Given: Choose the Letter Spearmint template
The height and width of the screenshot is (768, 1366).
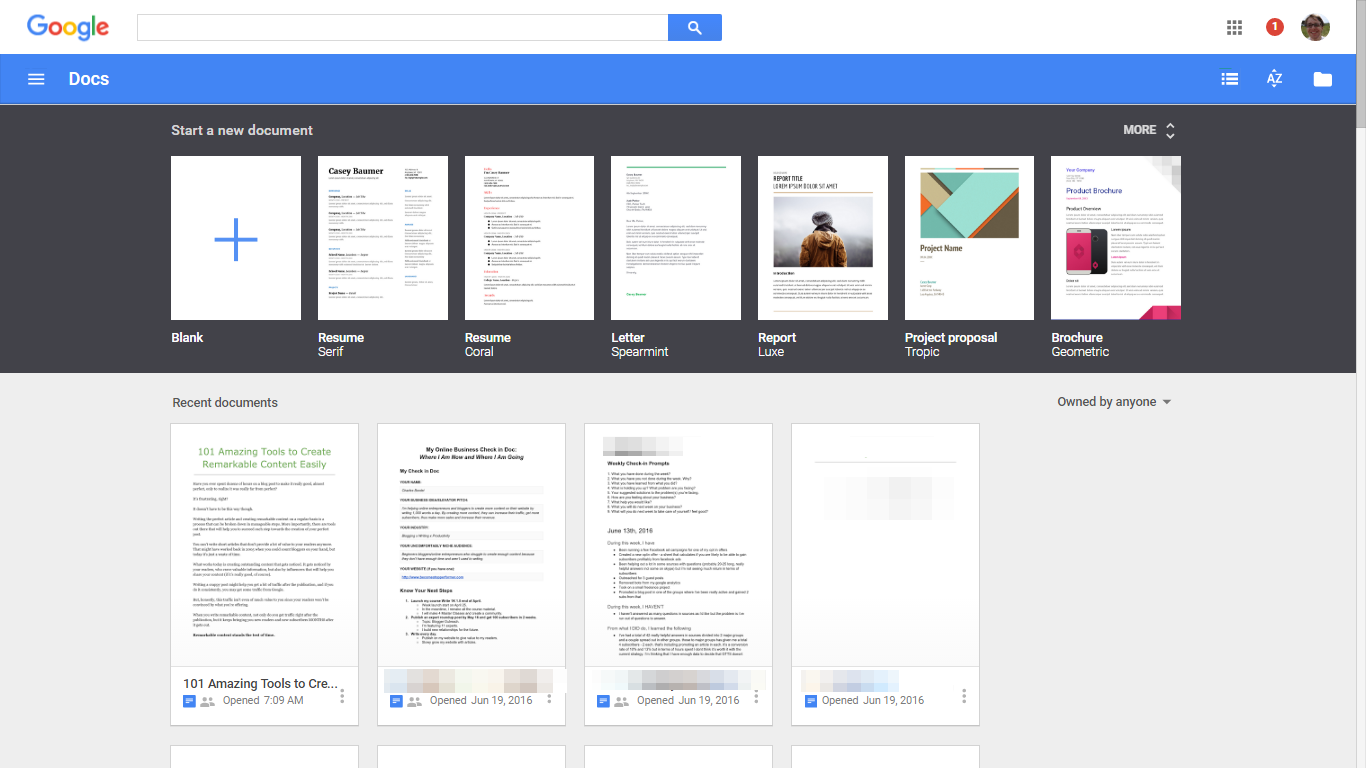Looking at the screenshot, I should pos(676,238).
